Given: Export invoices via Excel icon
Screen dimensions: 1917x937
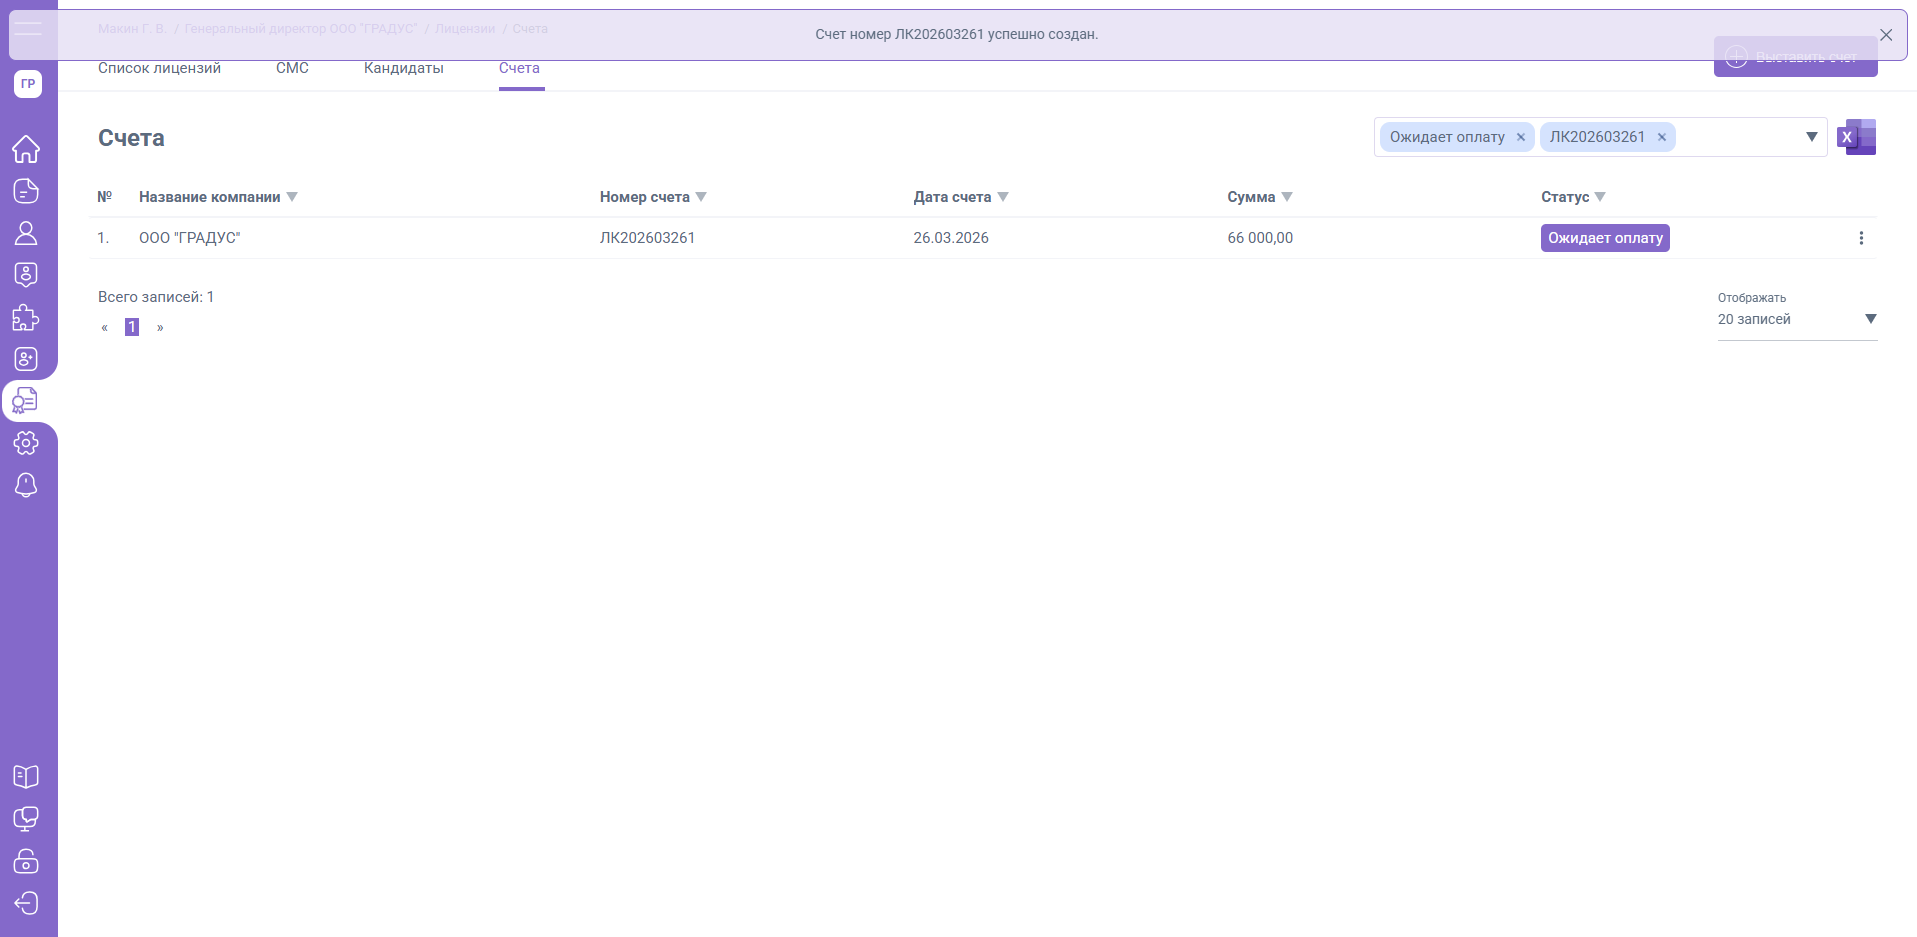Looking at the screenshot, I should (1857, 137).
